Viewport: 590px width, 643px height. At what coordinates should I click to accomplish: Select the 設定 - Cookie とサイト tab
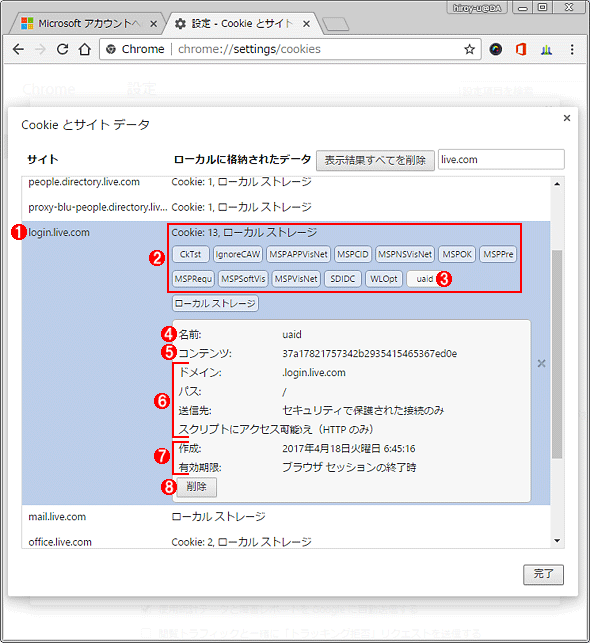pyautogui.click(x=241, y=24)
